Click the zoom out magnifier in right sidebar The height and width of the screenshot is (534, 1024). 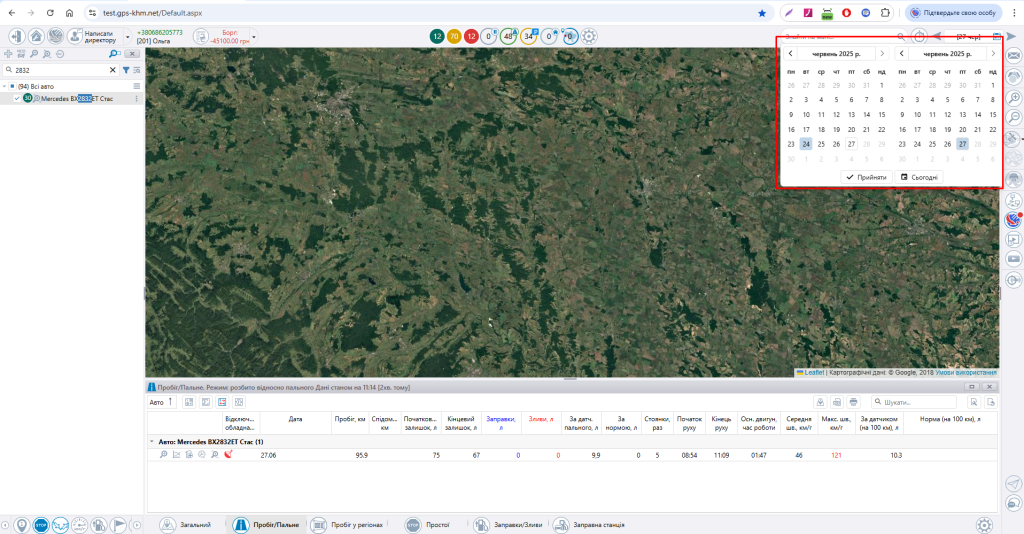1014,118
